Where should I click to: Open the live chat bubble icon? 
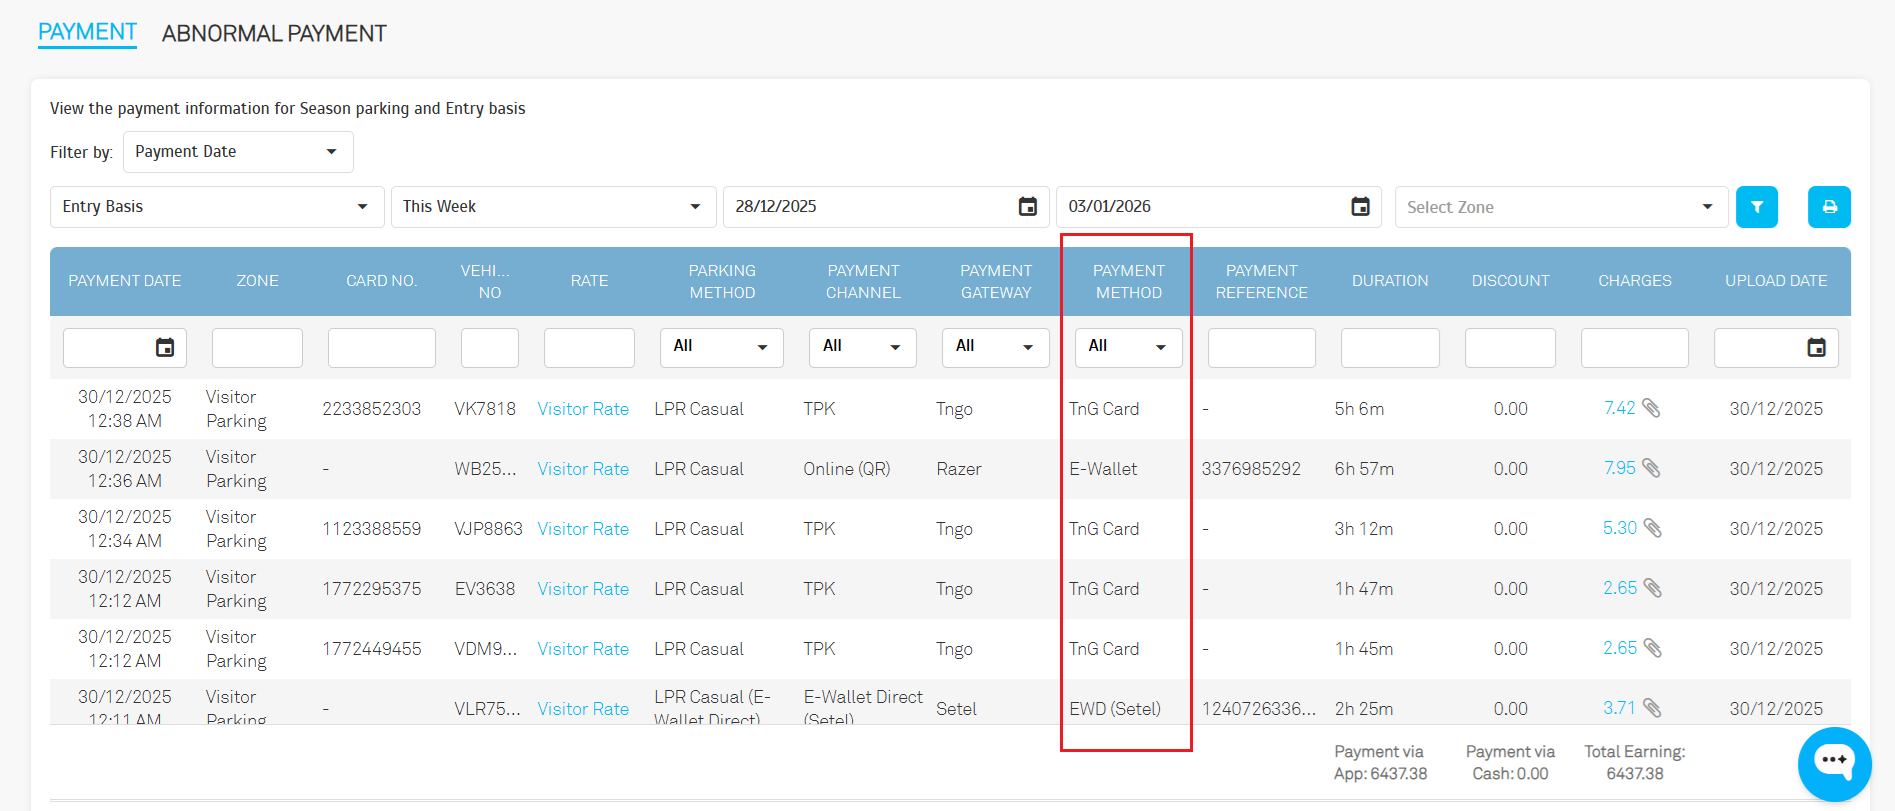point(1834,763)
